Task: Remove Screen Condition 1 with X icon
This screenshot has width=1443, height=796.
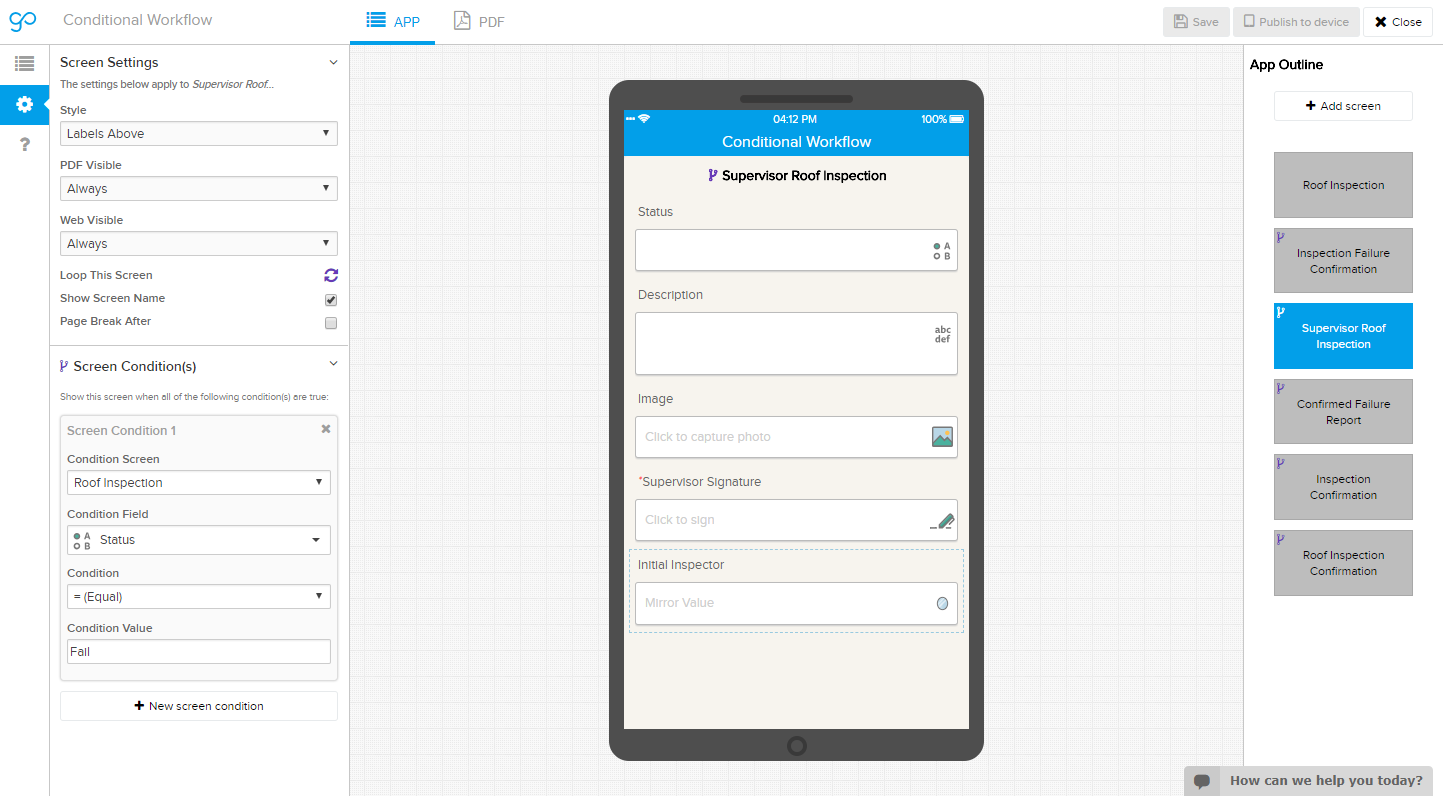Action: [x=325, y=429]
